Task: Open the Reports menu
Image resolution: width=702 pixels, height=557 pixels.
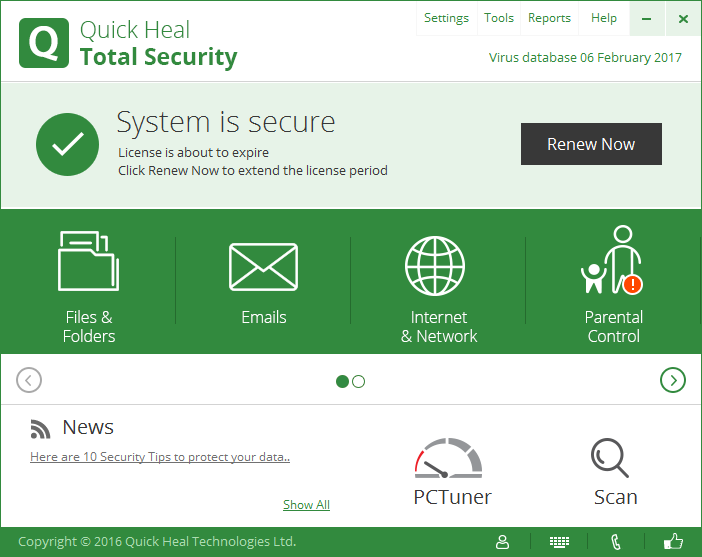Action: pyautogui.click(x=549, y=18)
